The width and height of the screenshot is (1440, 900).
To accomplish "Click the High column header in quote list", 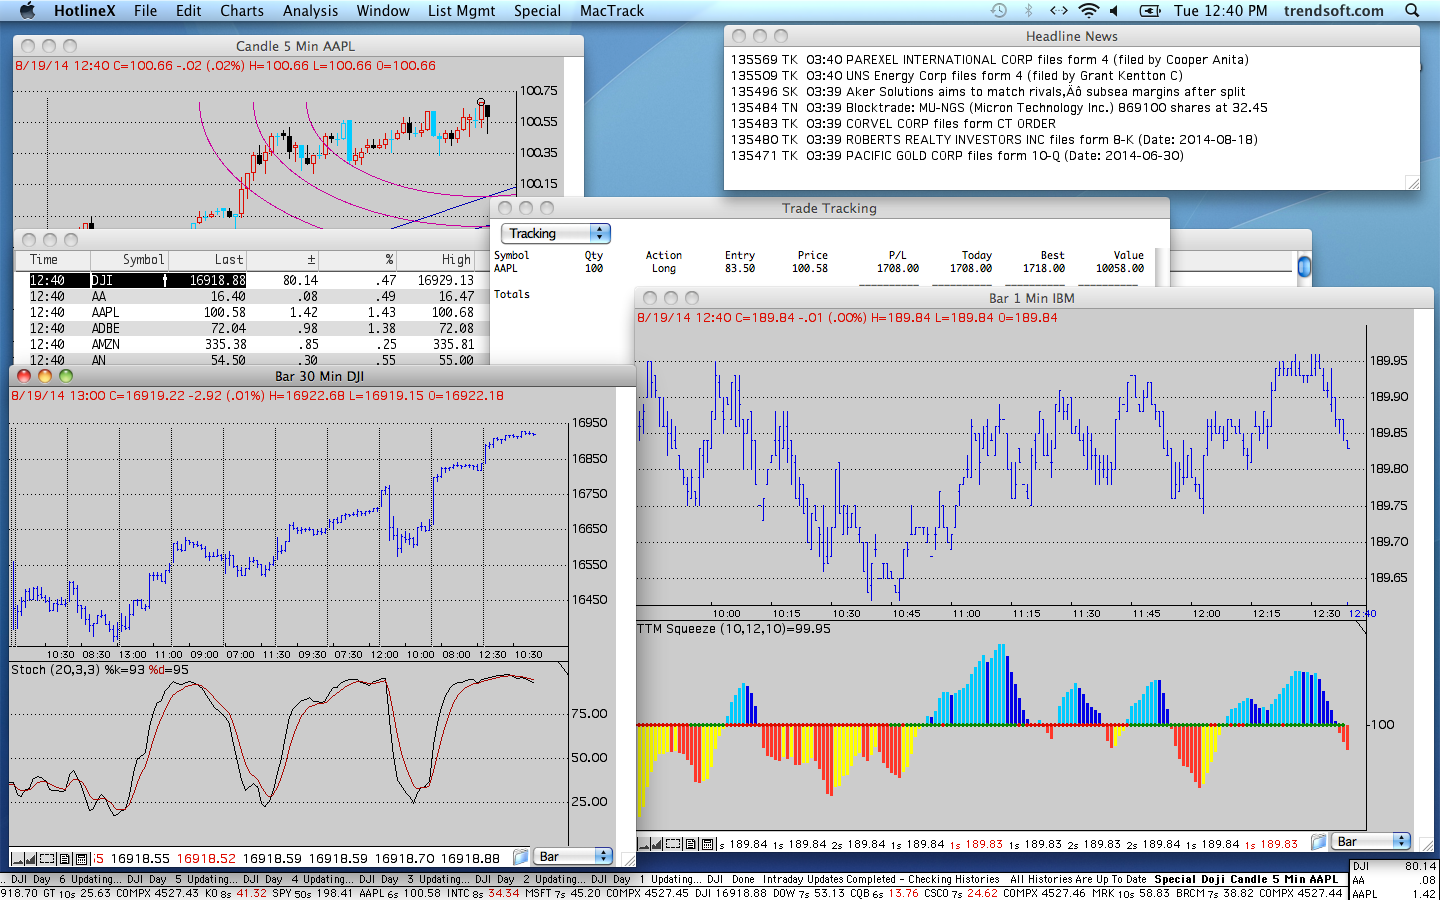I will click(x=437, y=260).
